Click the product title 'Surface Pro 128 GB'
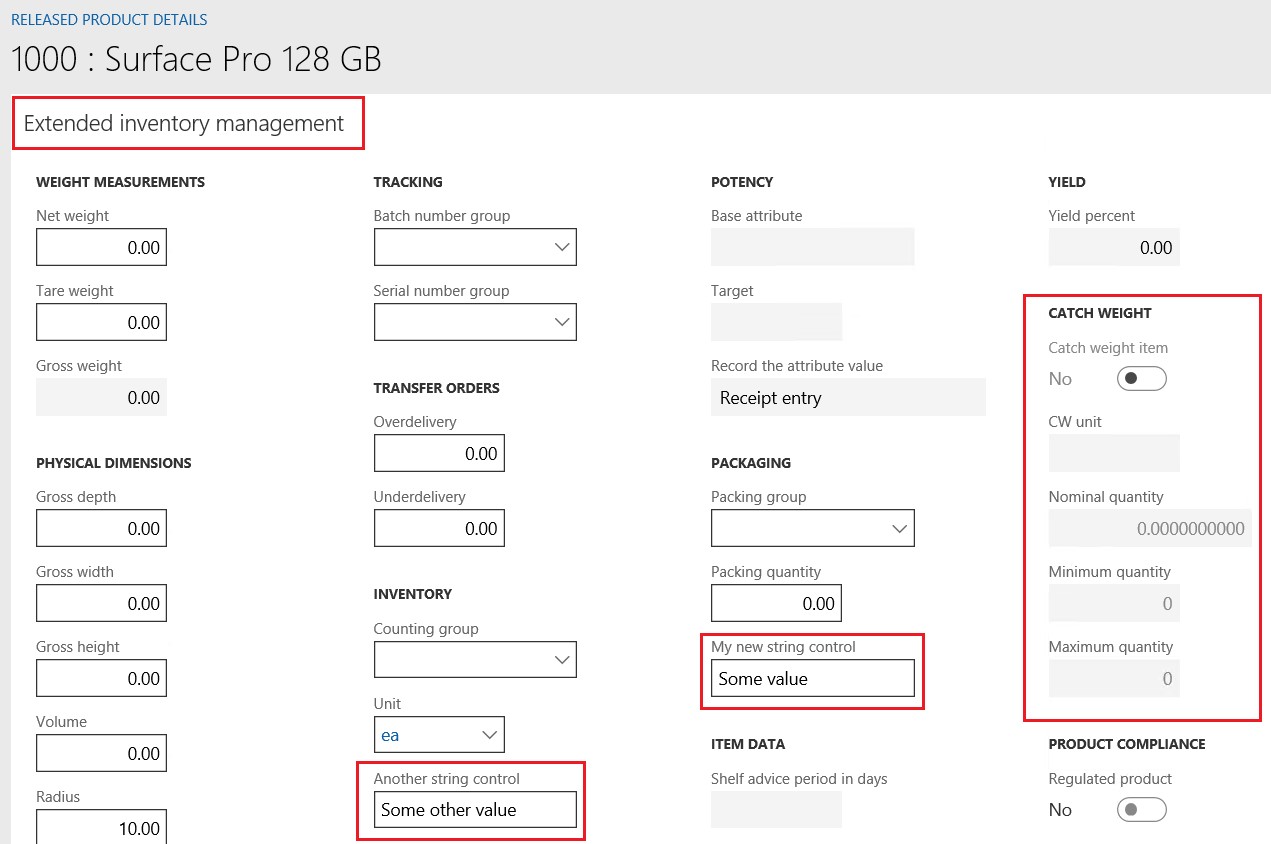 point(196,59)
